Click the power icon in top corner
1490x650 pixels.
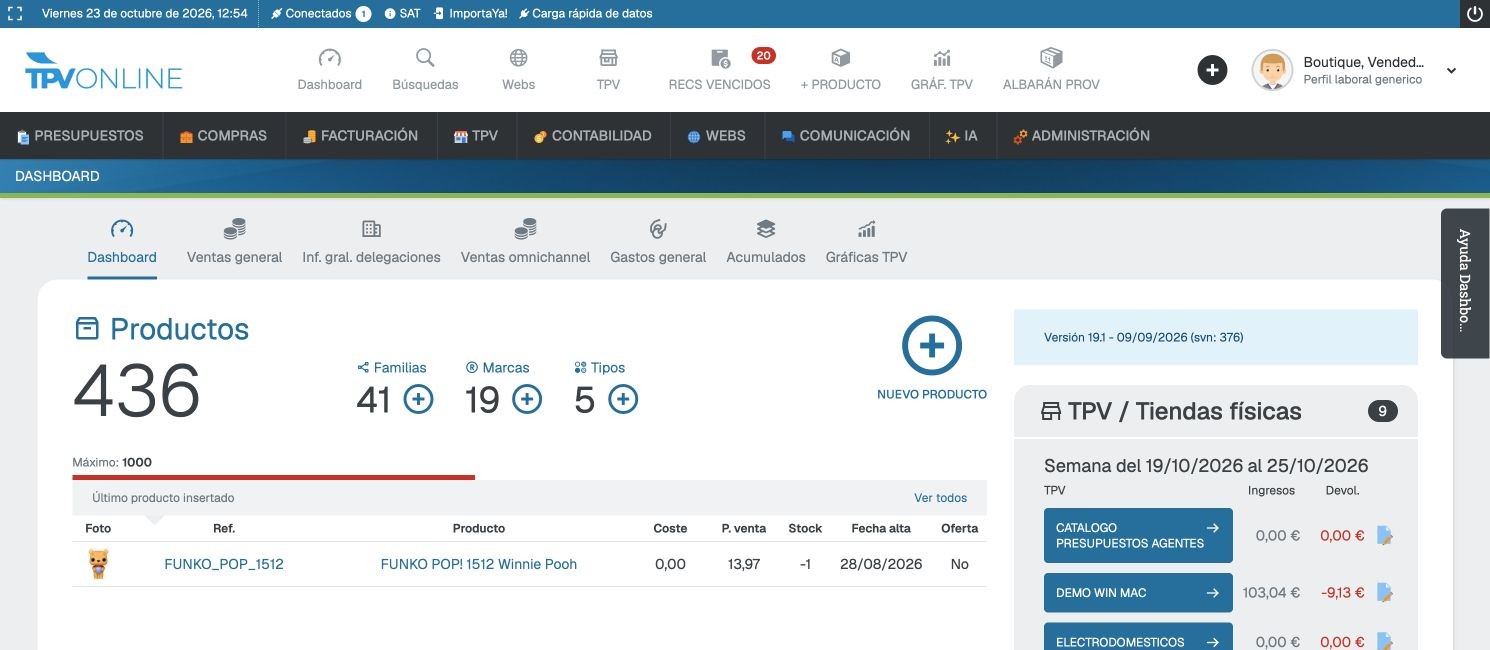[1475, 14]
